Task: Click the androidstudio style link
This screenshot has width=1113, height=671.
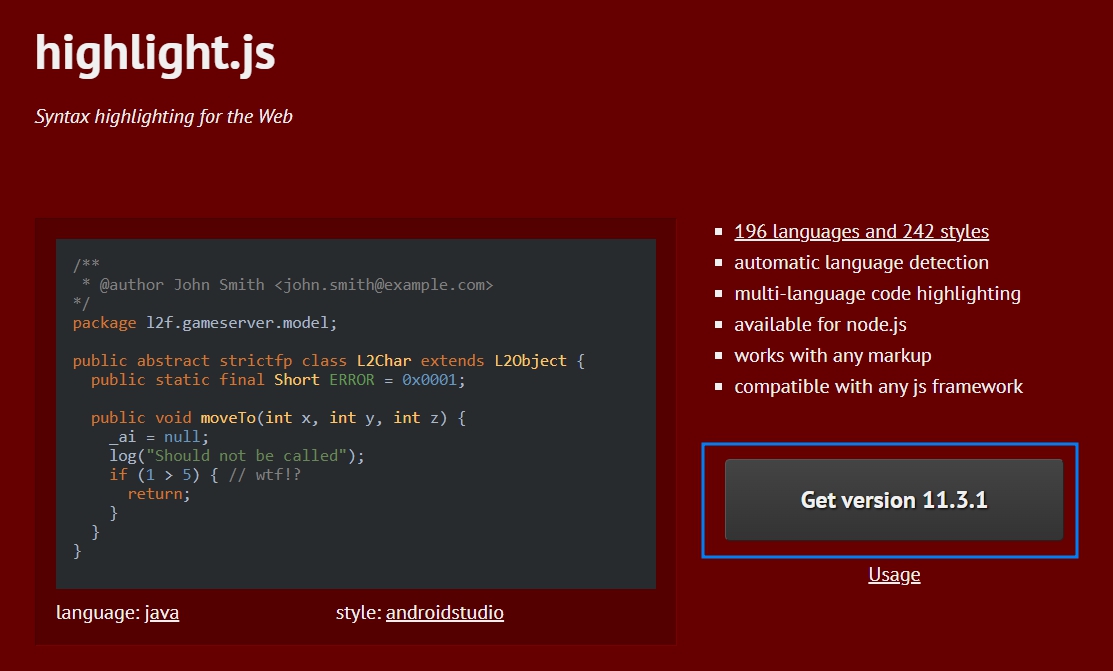Action: 444,613
